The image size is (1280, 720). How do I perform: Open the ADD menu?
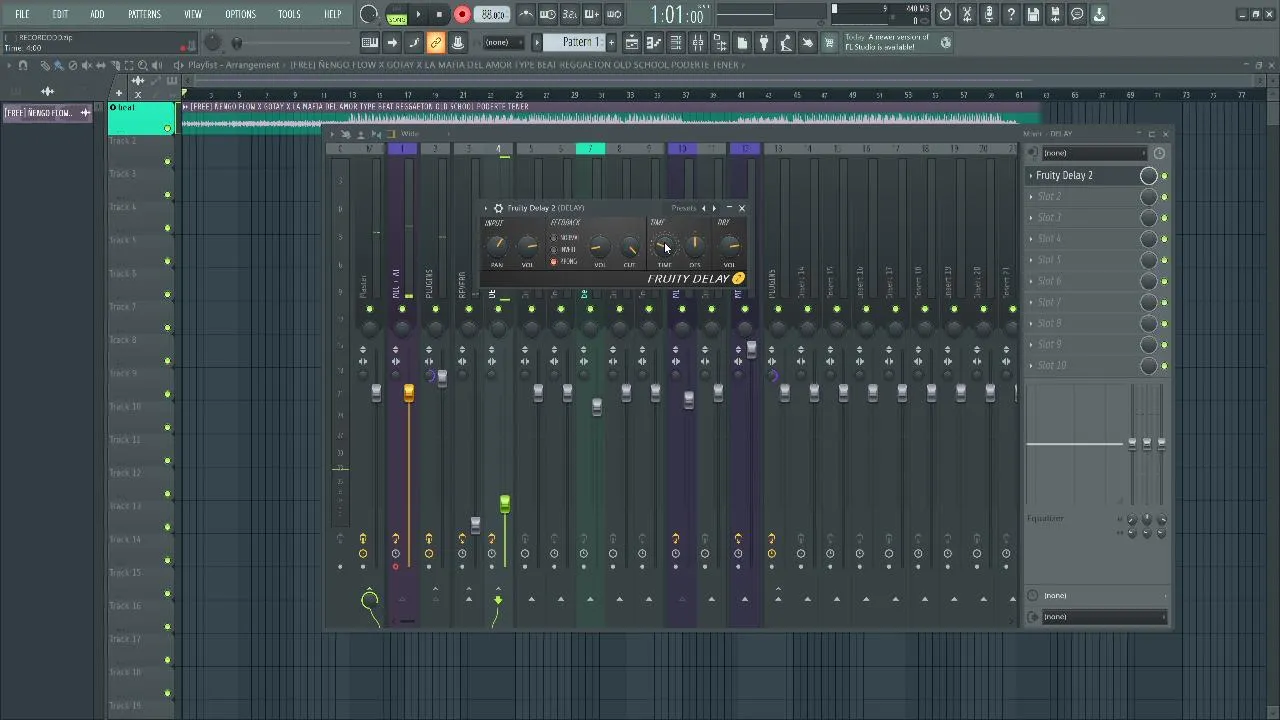pyautogui.click(x=97, y=14)
